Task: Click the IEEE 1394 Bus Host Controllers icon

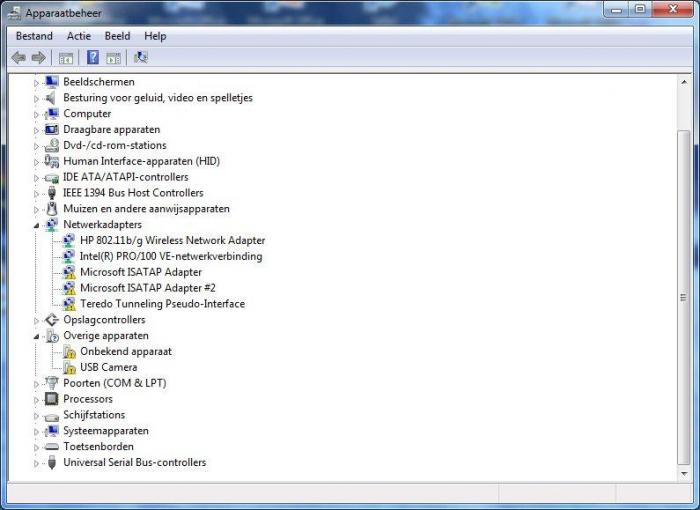Action: pos(52,193)
